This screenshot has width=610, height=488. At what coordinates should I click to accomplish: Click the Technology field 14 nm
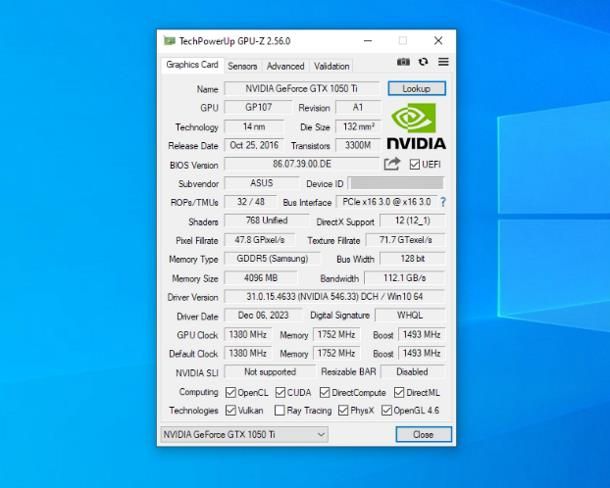254,126
